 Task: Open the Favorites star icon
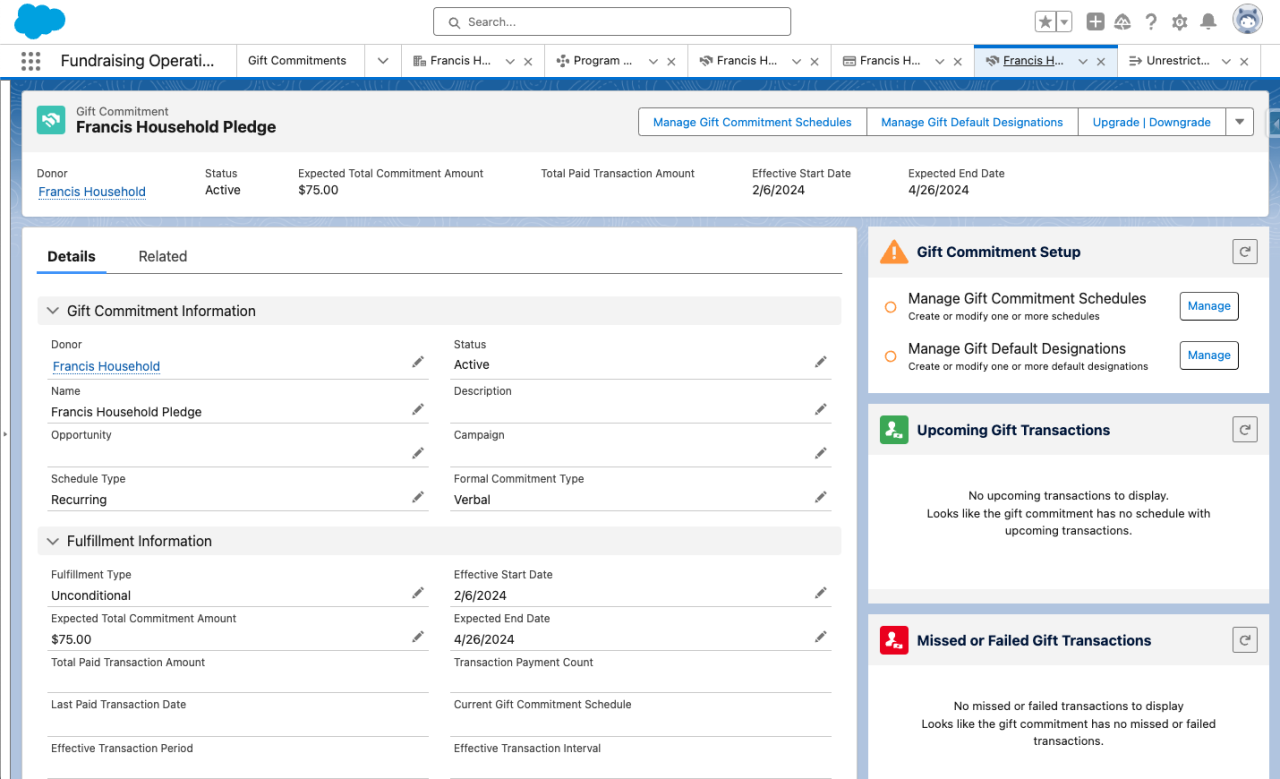pos(1045,22)
